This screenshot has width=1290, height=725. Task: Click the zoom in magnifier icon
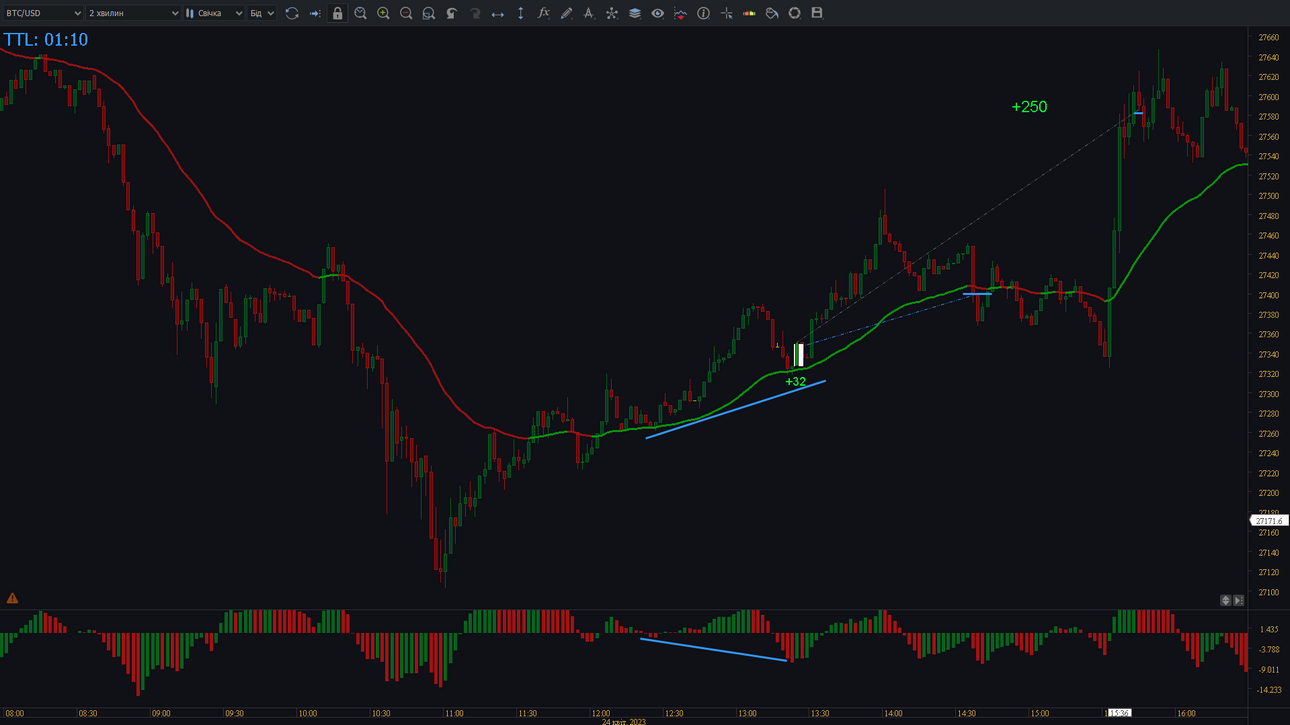tap(383, 13)
